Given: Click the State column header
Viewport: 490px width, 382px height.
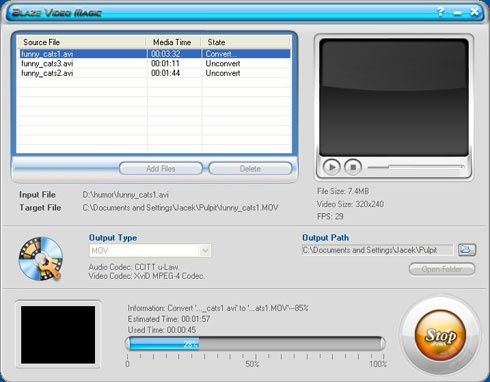Looking at the screenshot, I should click(x=246, y=42).
